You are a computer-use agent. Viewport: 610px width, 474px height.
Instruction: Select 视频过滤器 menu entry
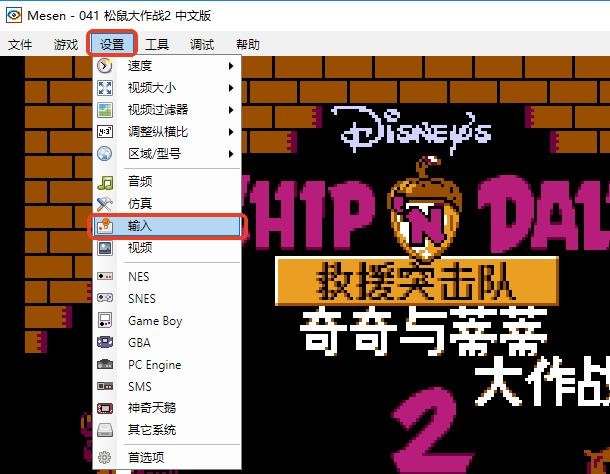point(167,110)
